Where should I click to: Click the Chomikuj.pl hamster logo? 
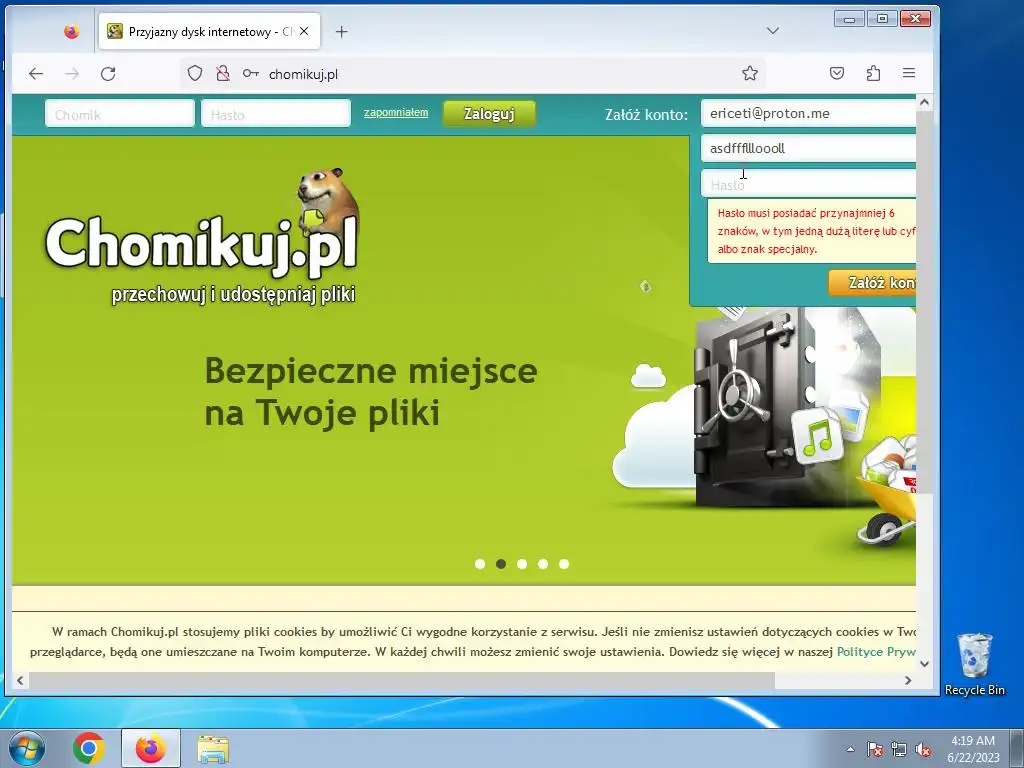(203, 223)
